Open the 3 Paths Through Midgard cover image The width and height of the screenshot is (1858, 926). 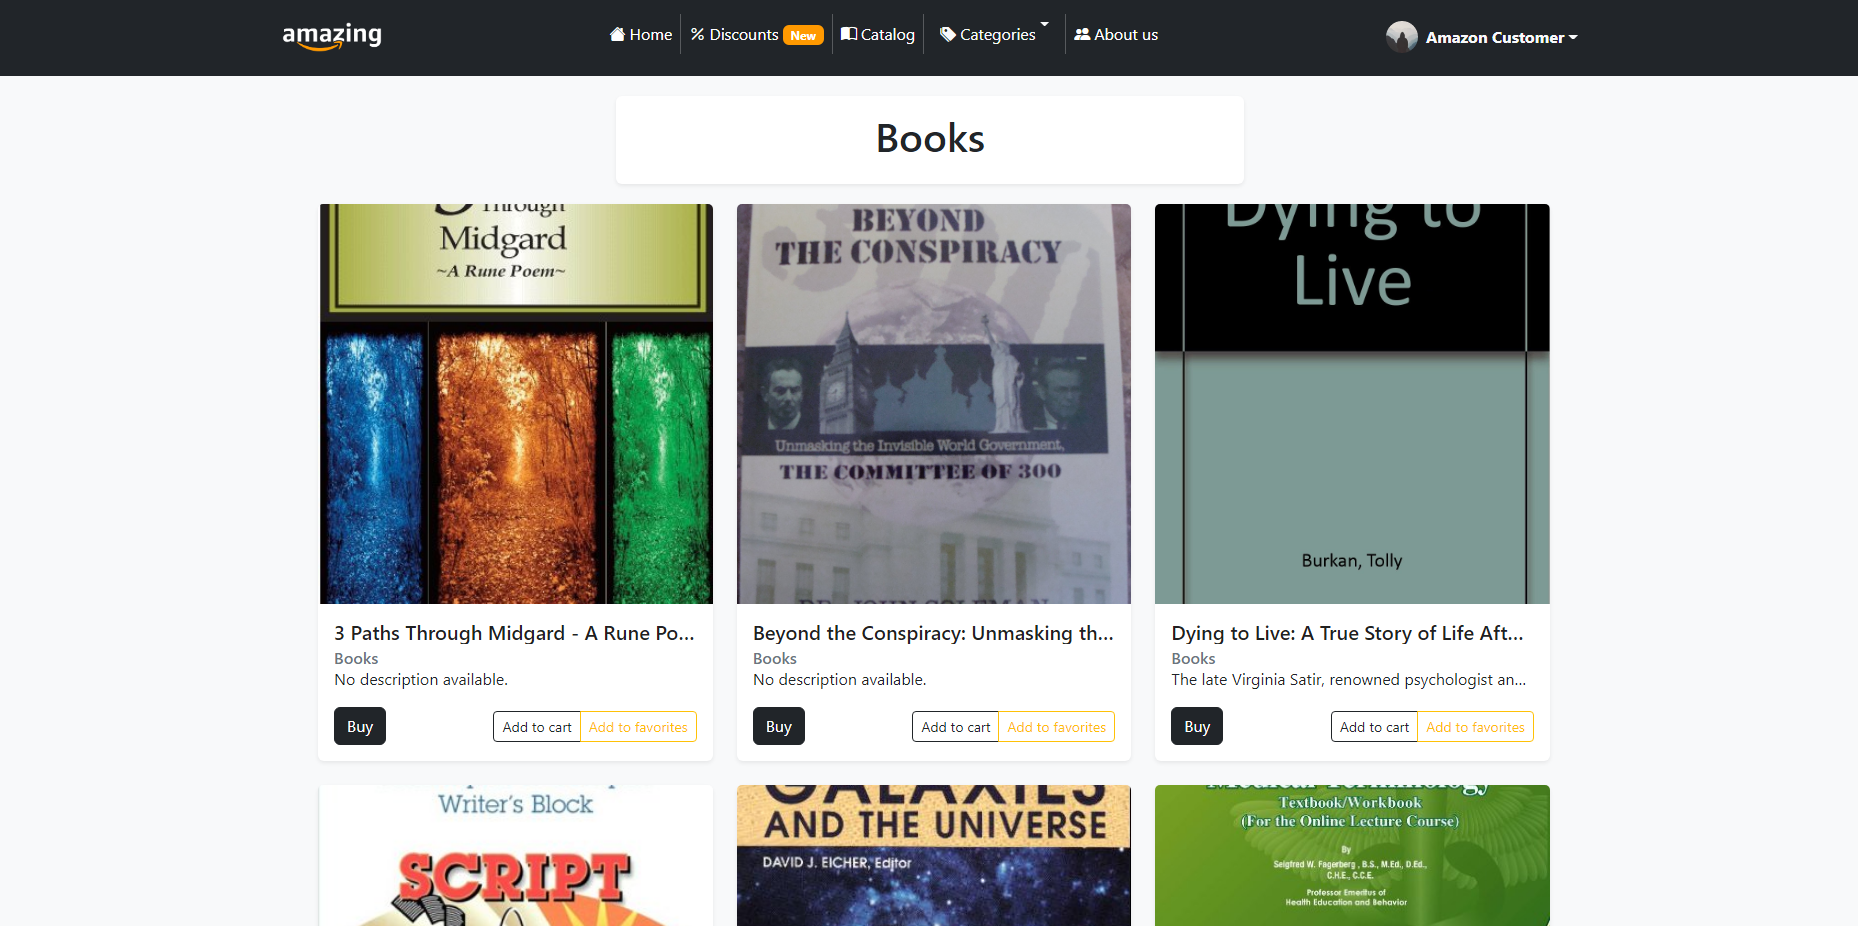point(516,404)
